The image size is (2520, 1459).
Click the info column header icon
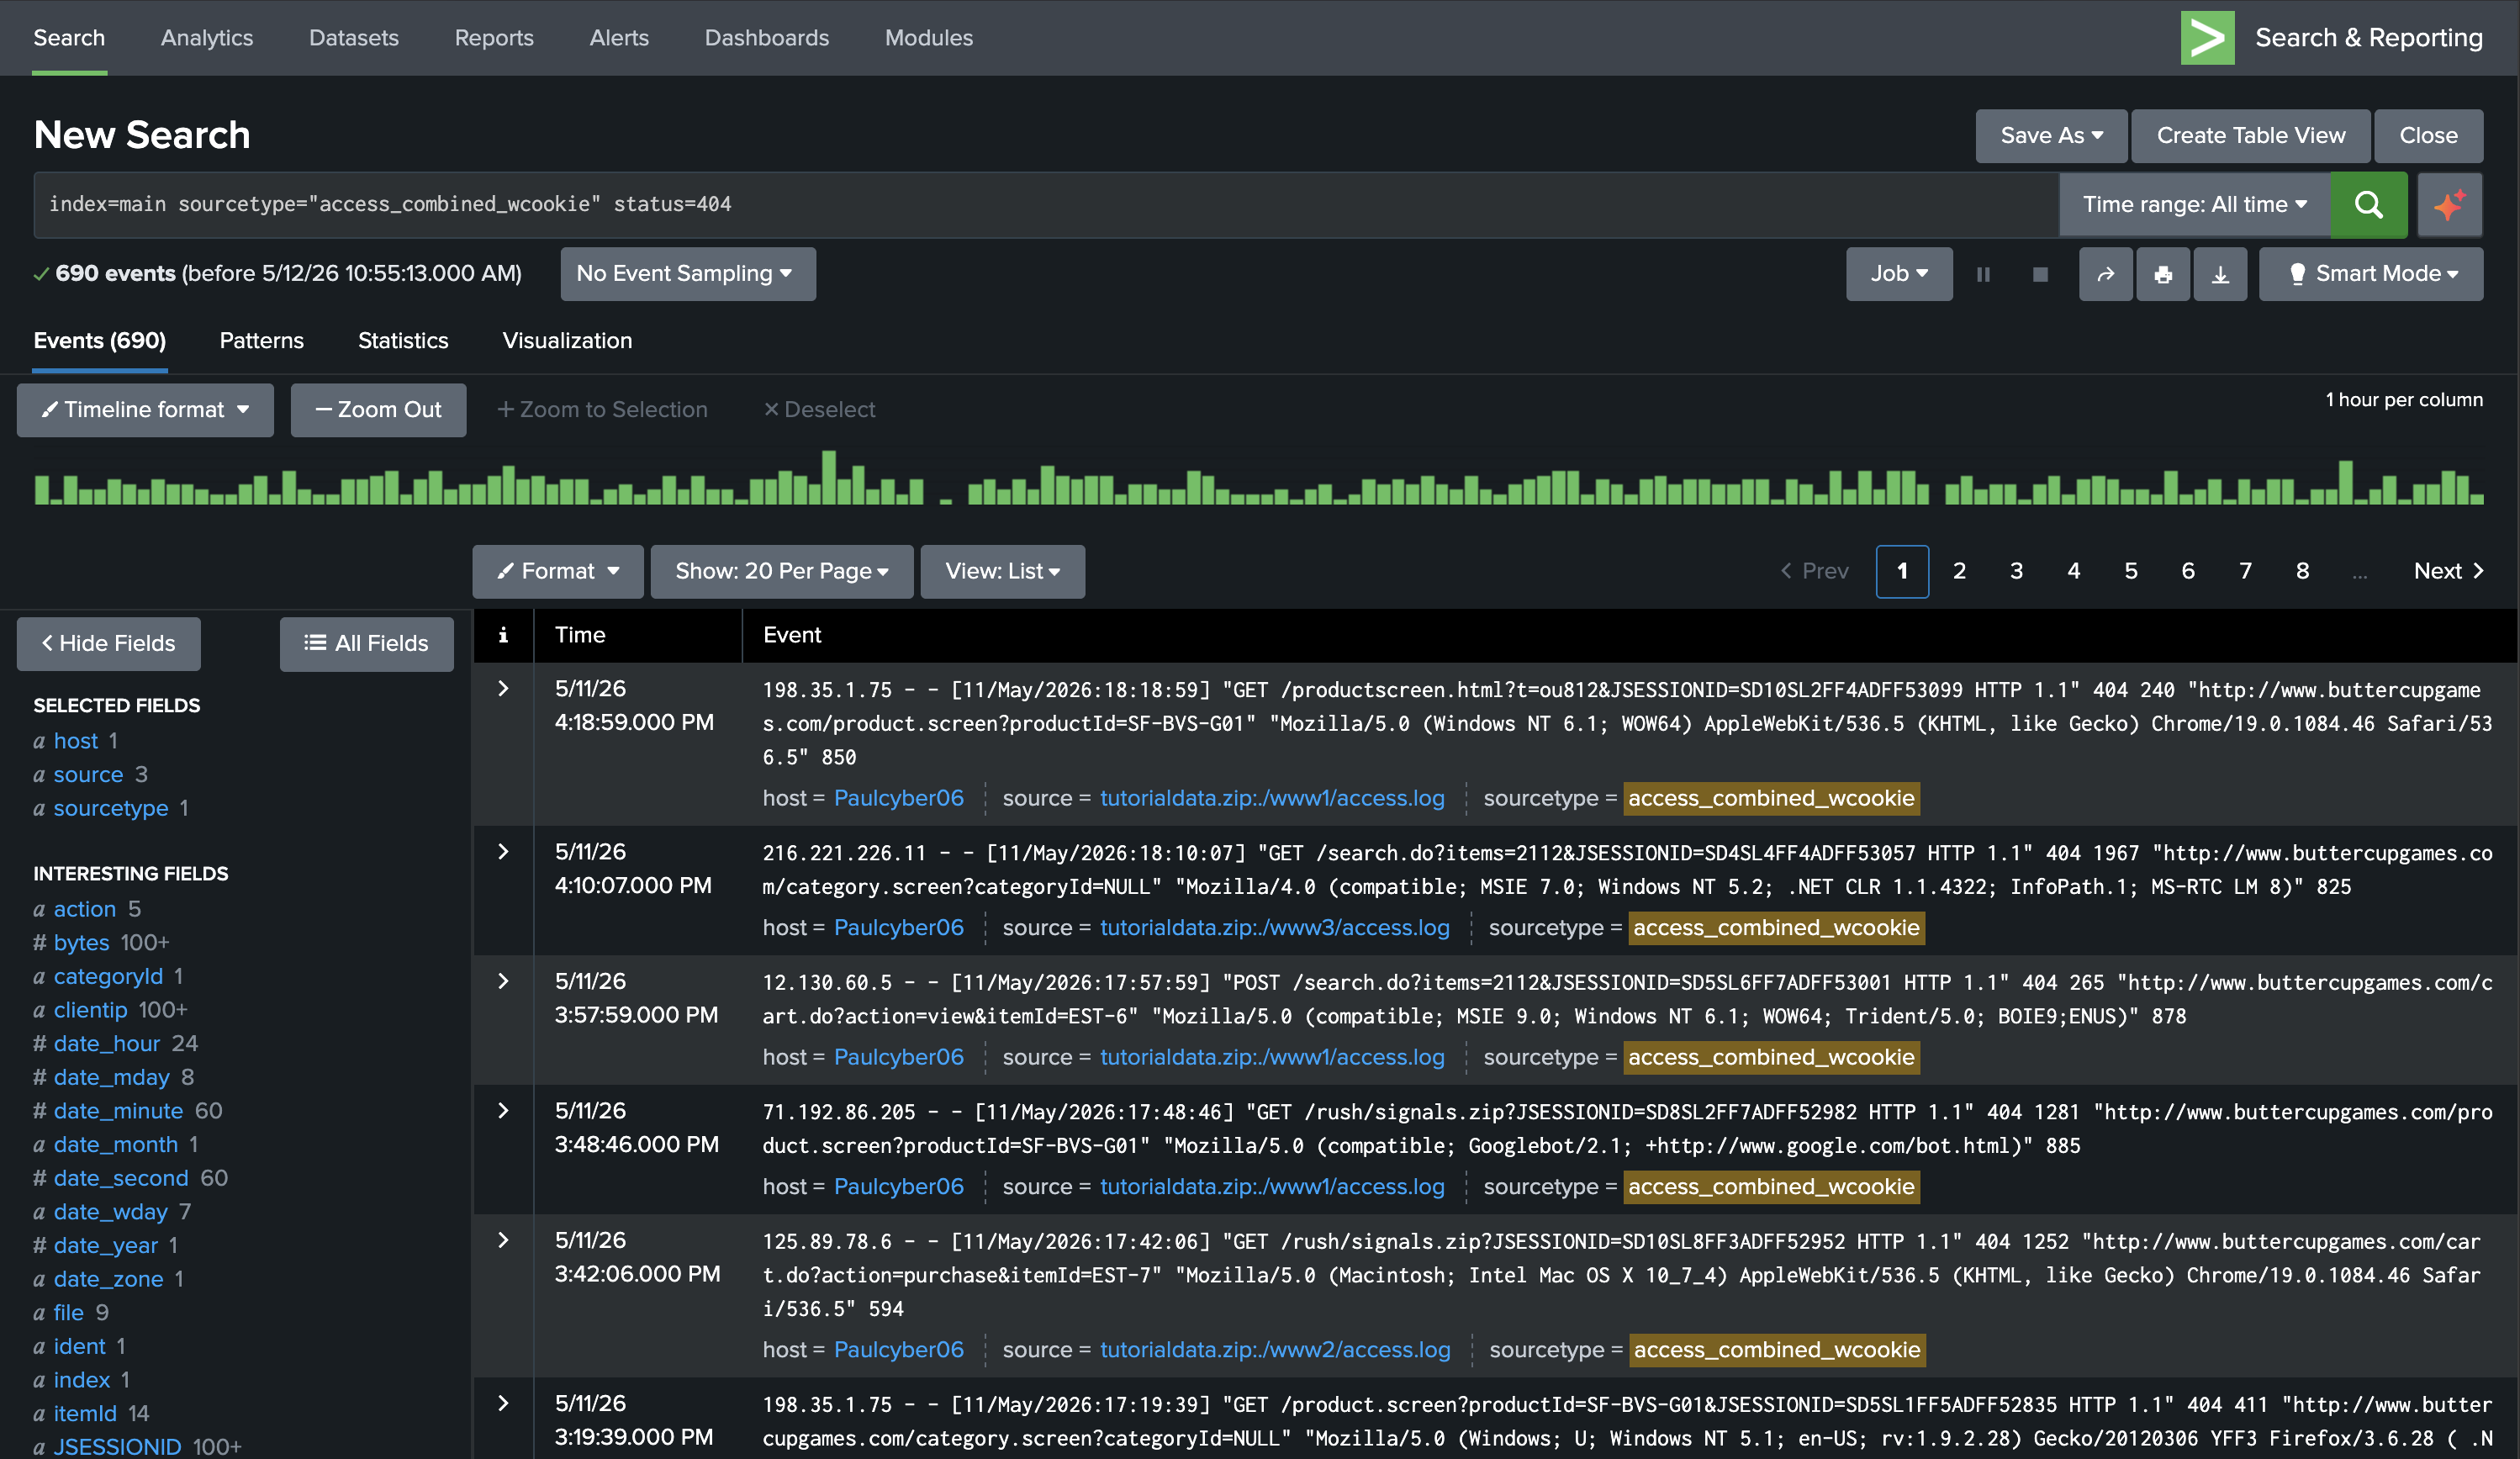click(503, 635)
